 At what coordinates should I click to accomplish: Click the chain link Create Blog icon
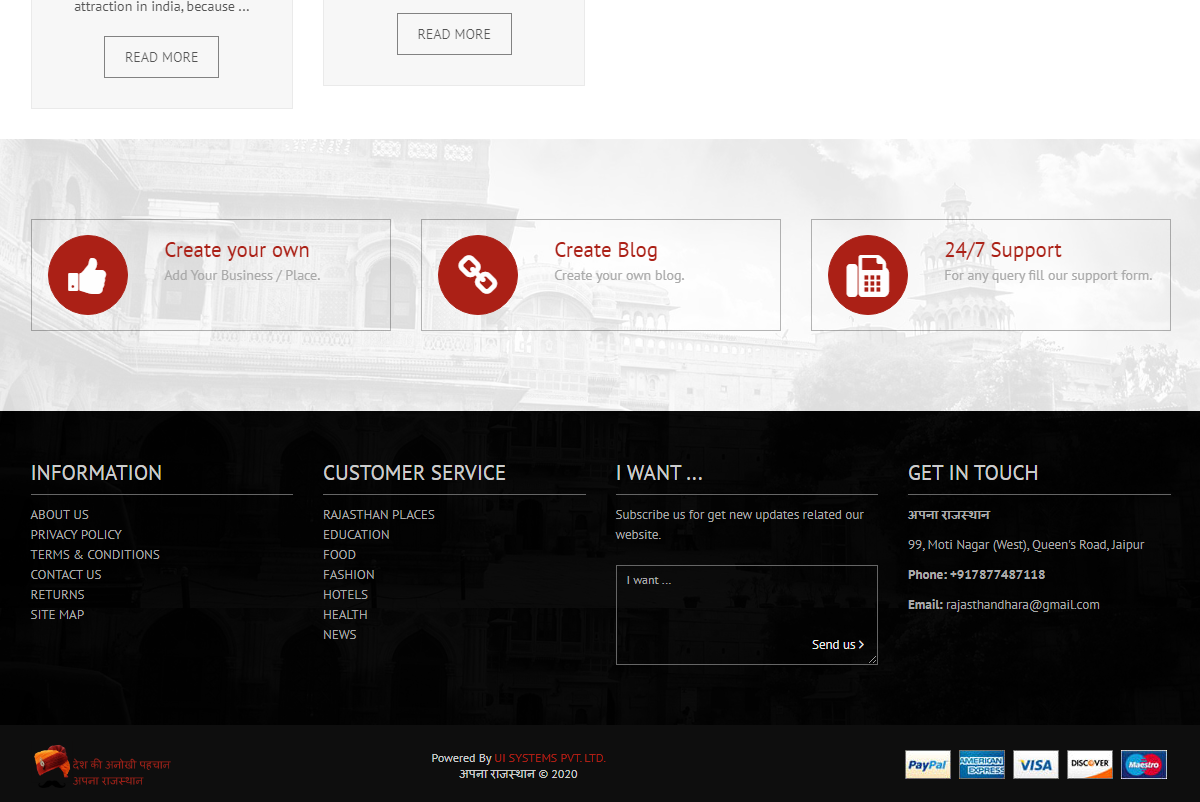click(478, 275)
